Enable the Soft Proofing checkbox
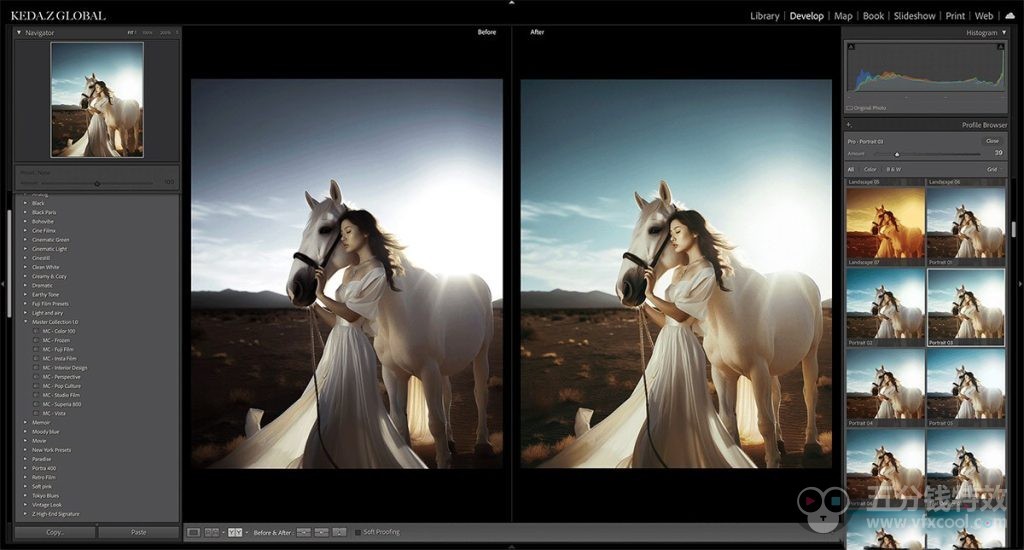This screenshot has width=1024, height=550. point(358,532)
